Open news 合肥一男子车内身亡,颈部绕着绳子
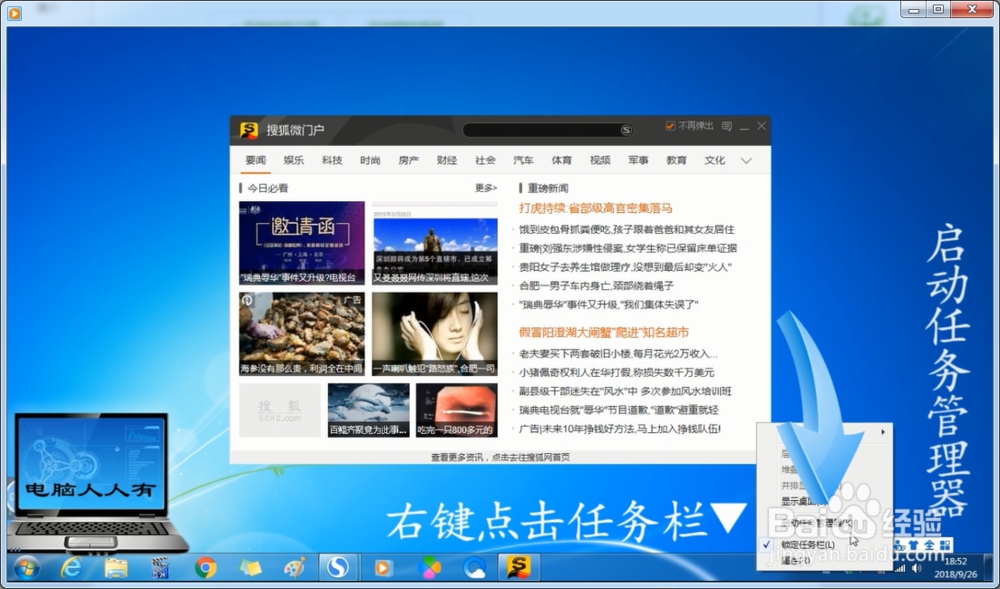1000x589 pixels. pyautogui.click(x=596, y=286)
